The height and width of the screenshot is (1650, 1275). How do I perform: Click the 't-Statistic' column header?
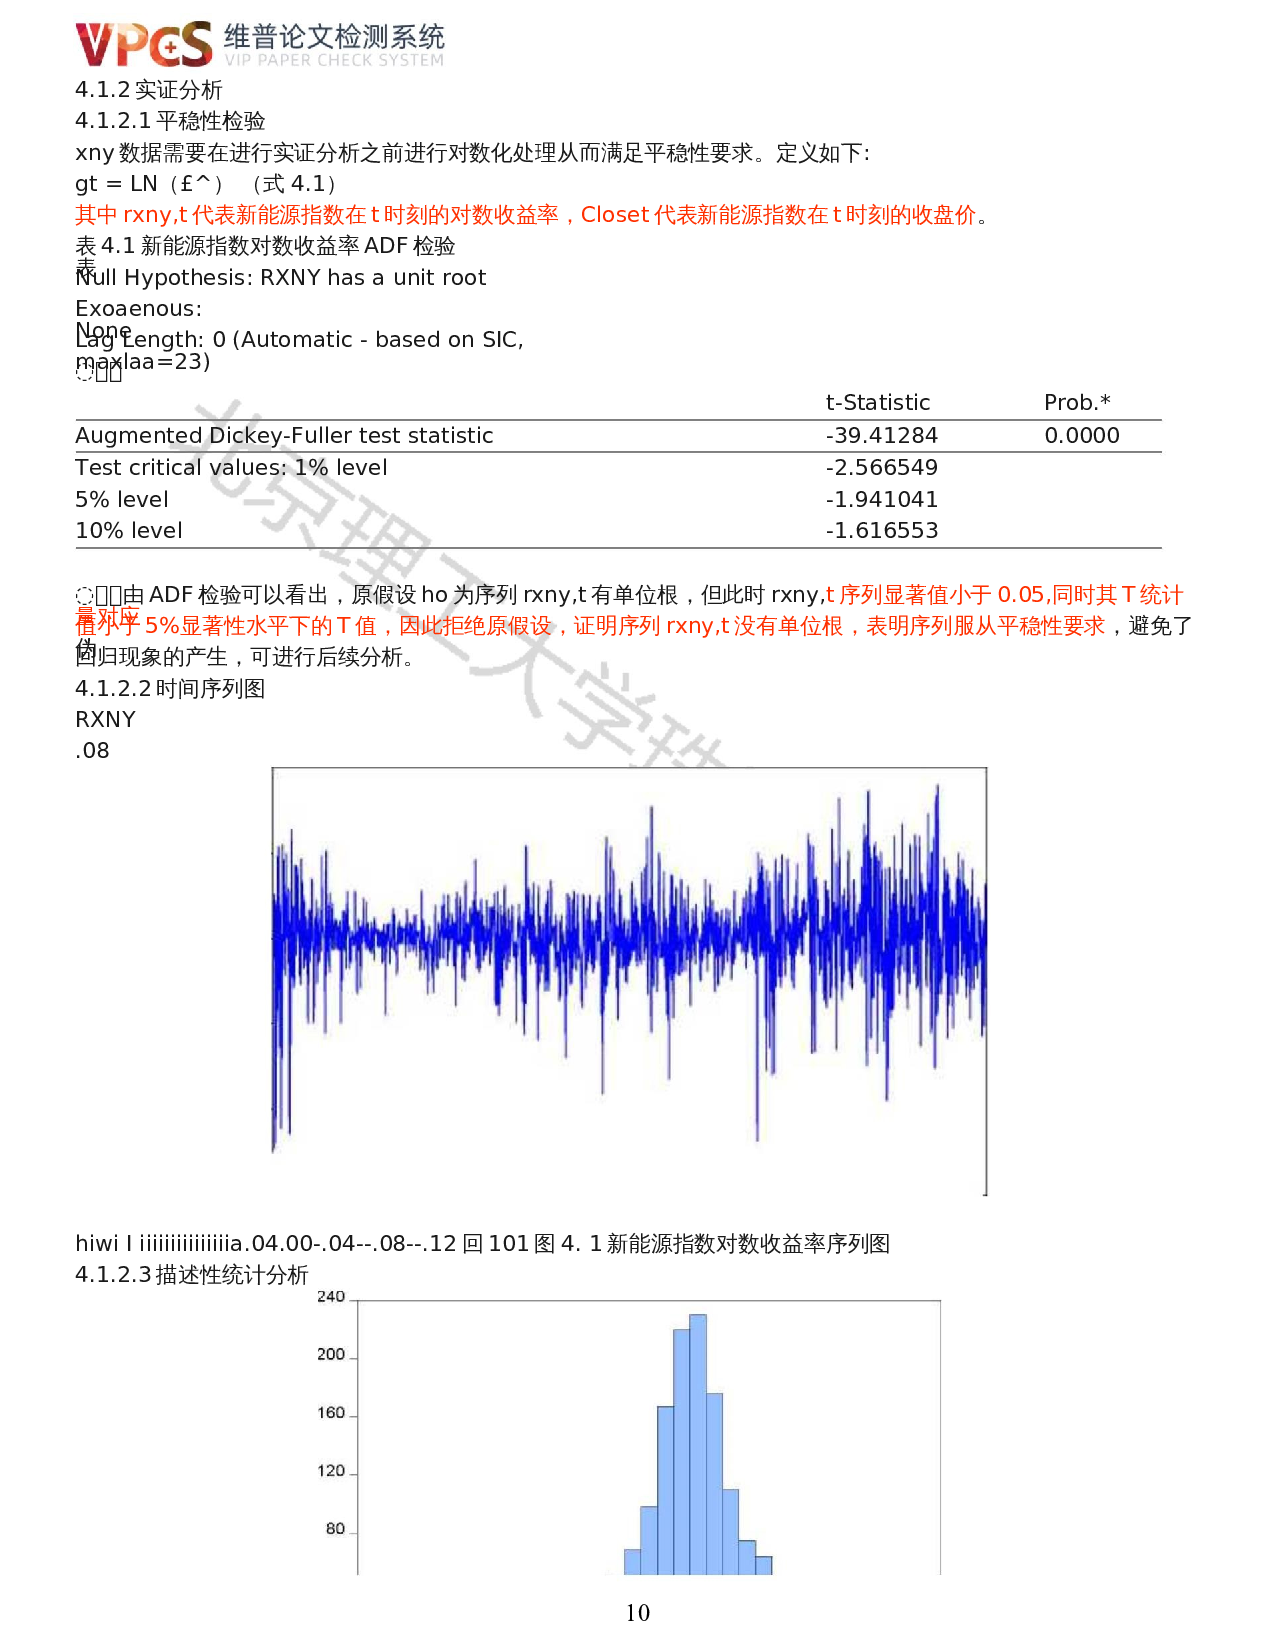pyautogui.click(x=878, y=403)
